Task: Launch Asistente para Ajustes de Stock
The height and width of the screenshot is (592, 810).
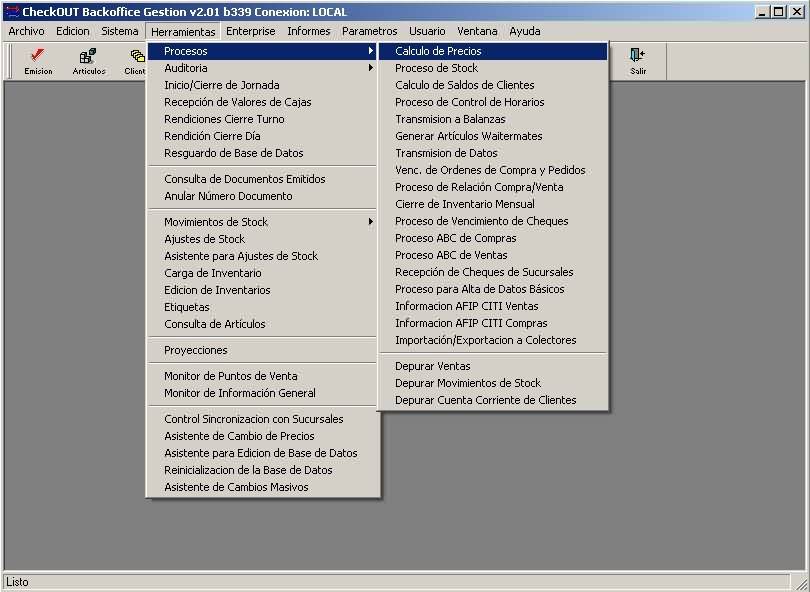Action: pyautogui.click(x=262, y=256)
